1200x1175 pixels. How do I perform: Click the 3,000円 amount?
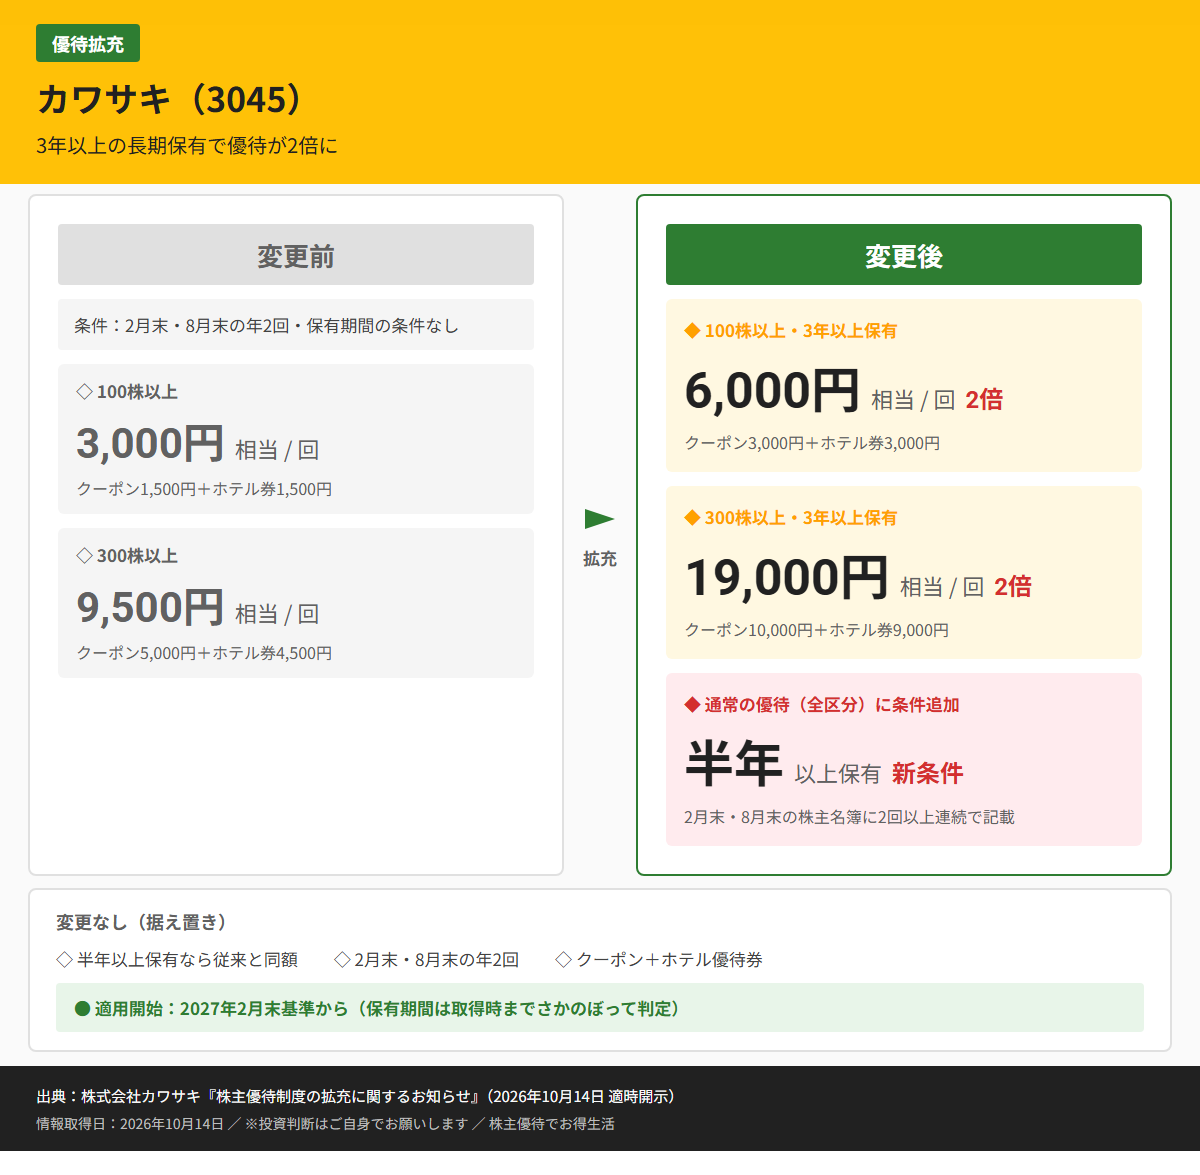pos(150,443)
